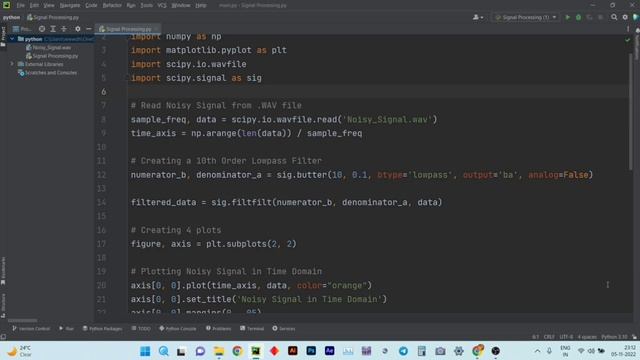
Task: Click the Windows Start button
Action: 145,351
